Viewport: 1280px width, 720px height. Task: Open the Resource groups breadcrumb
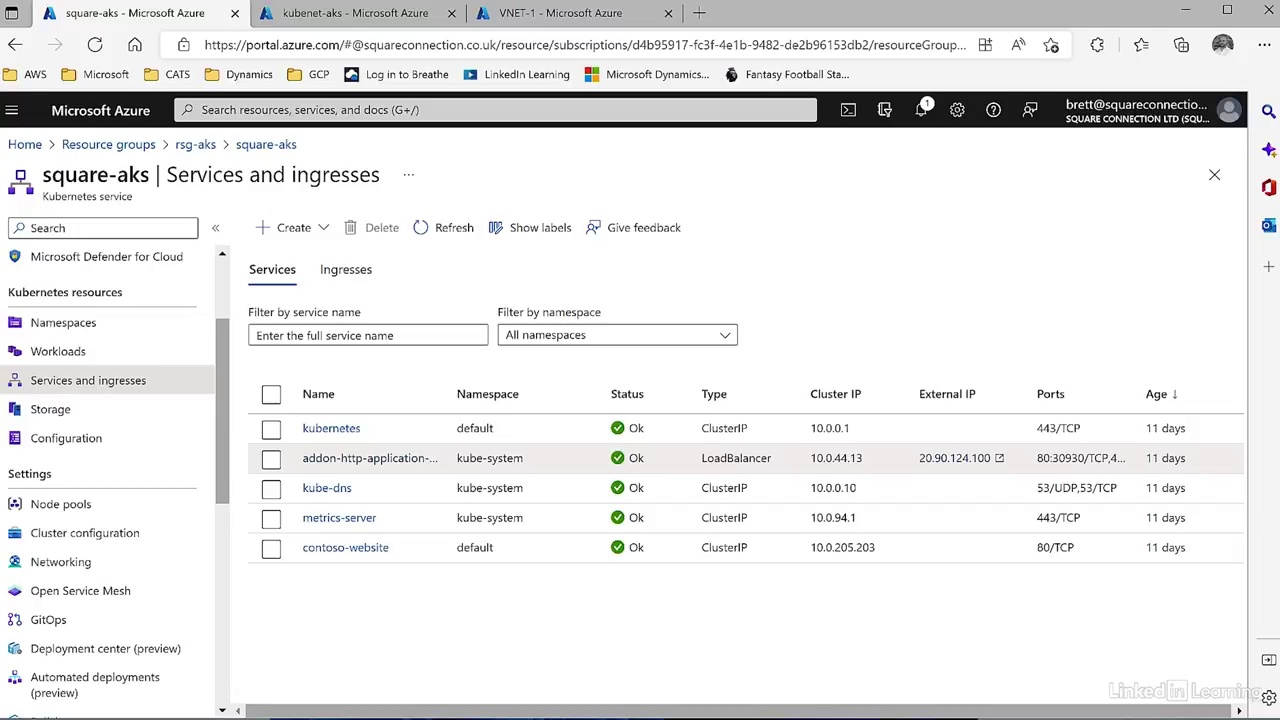click(108, 145)
